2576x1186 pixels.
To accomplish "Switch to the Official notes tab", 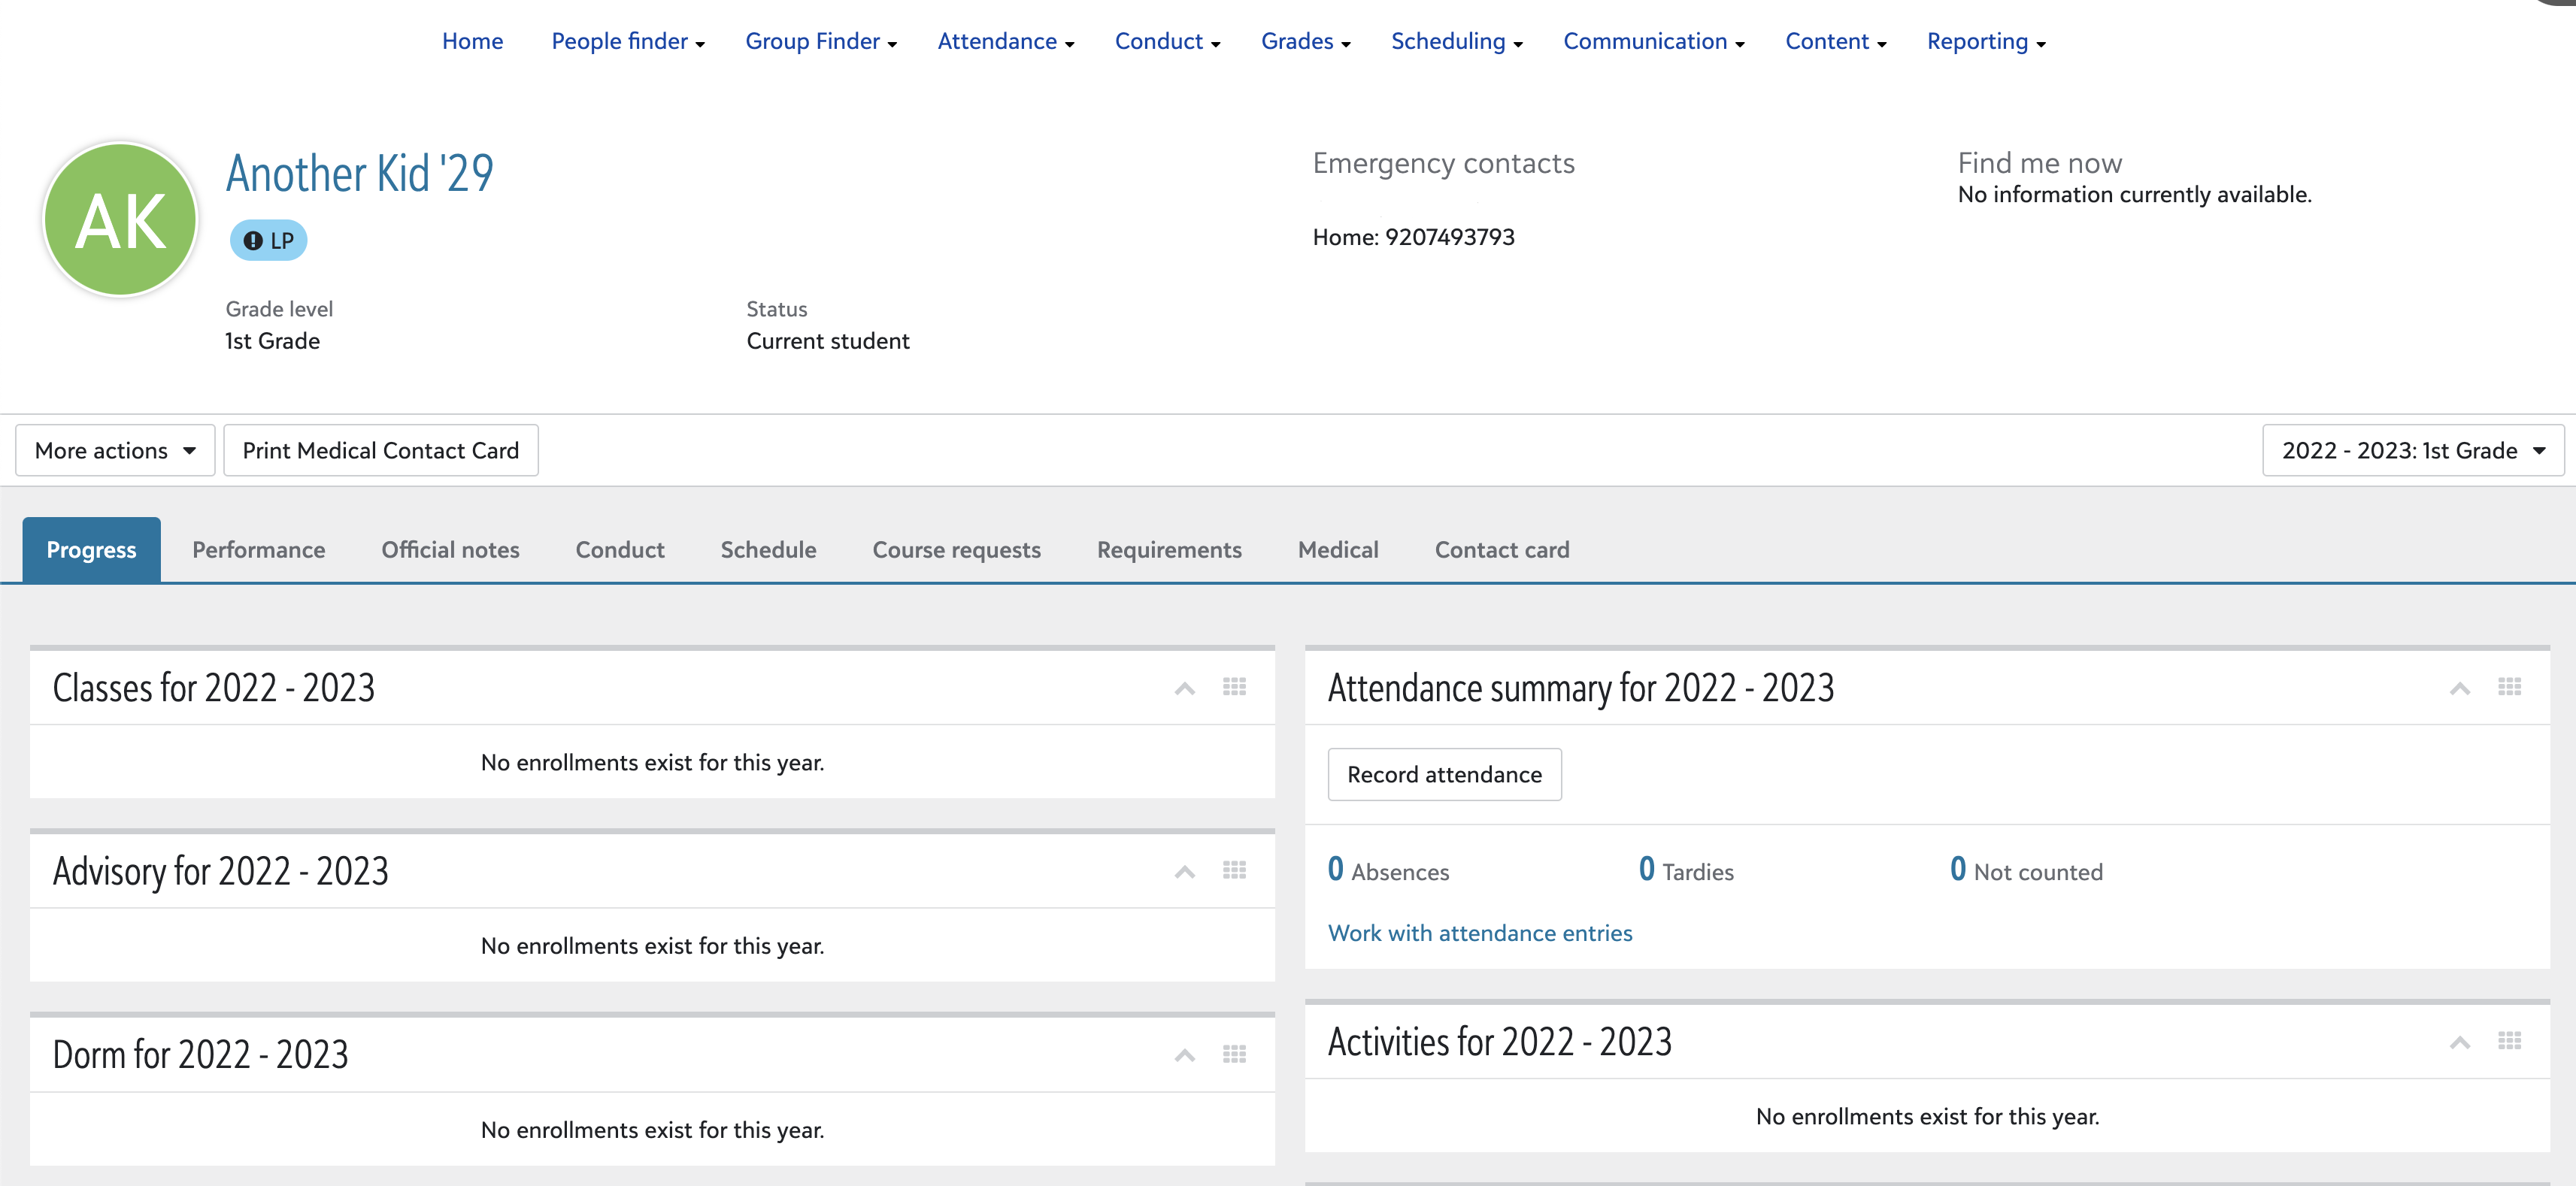I will click(450, 550).
